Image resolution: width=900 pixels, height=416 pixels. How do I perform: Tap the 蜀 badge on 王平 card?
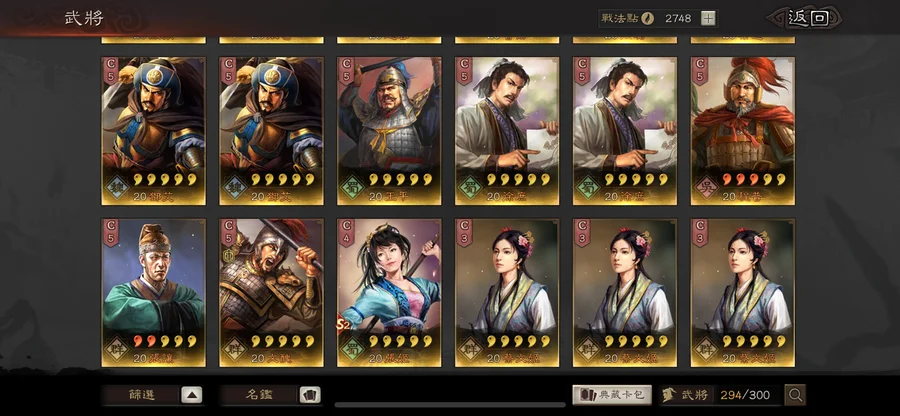pyautogui.click(x=351, y=186)
